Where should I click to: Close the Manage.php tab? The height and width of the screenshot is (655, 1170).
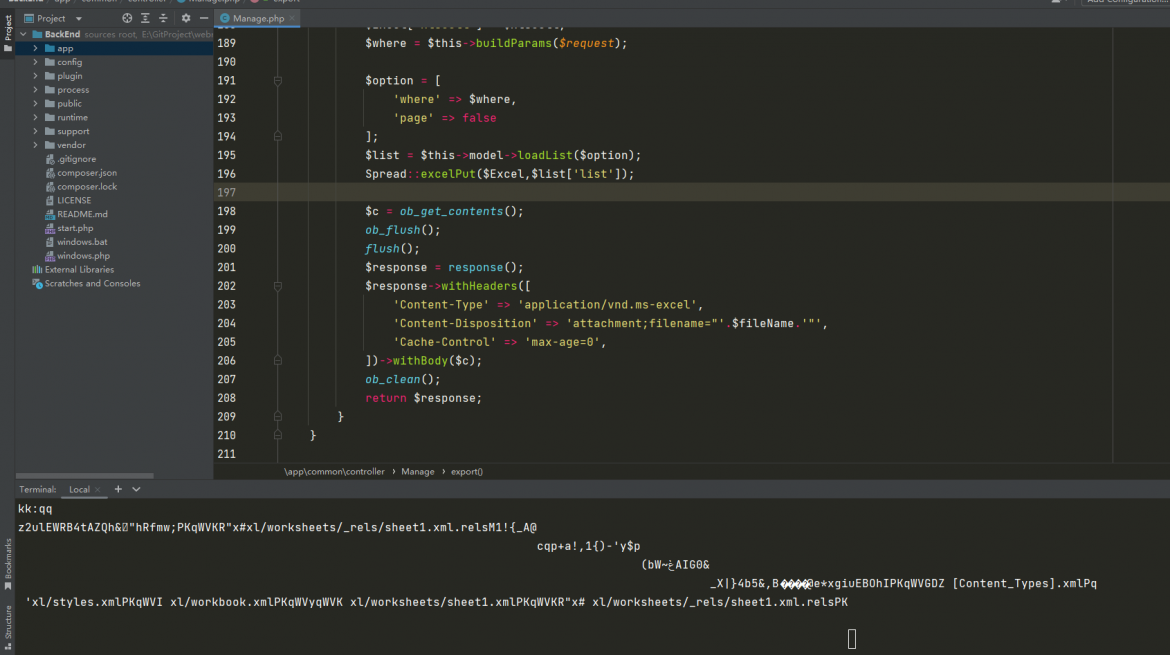pos(292,18)
